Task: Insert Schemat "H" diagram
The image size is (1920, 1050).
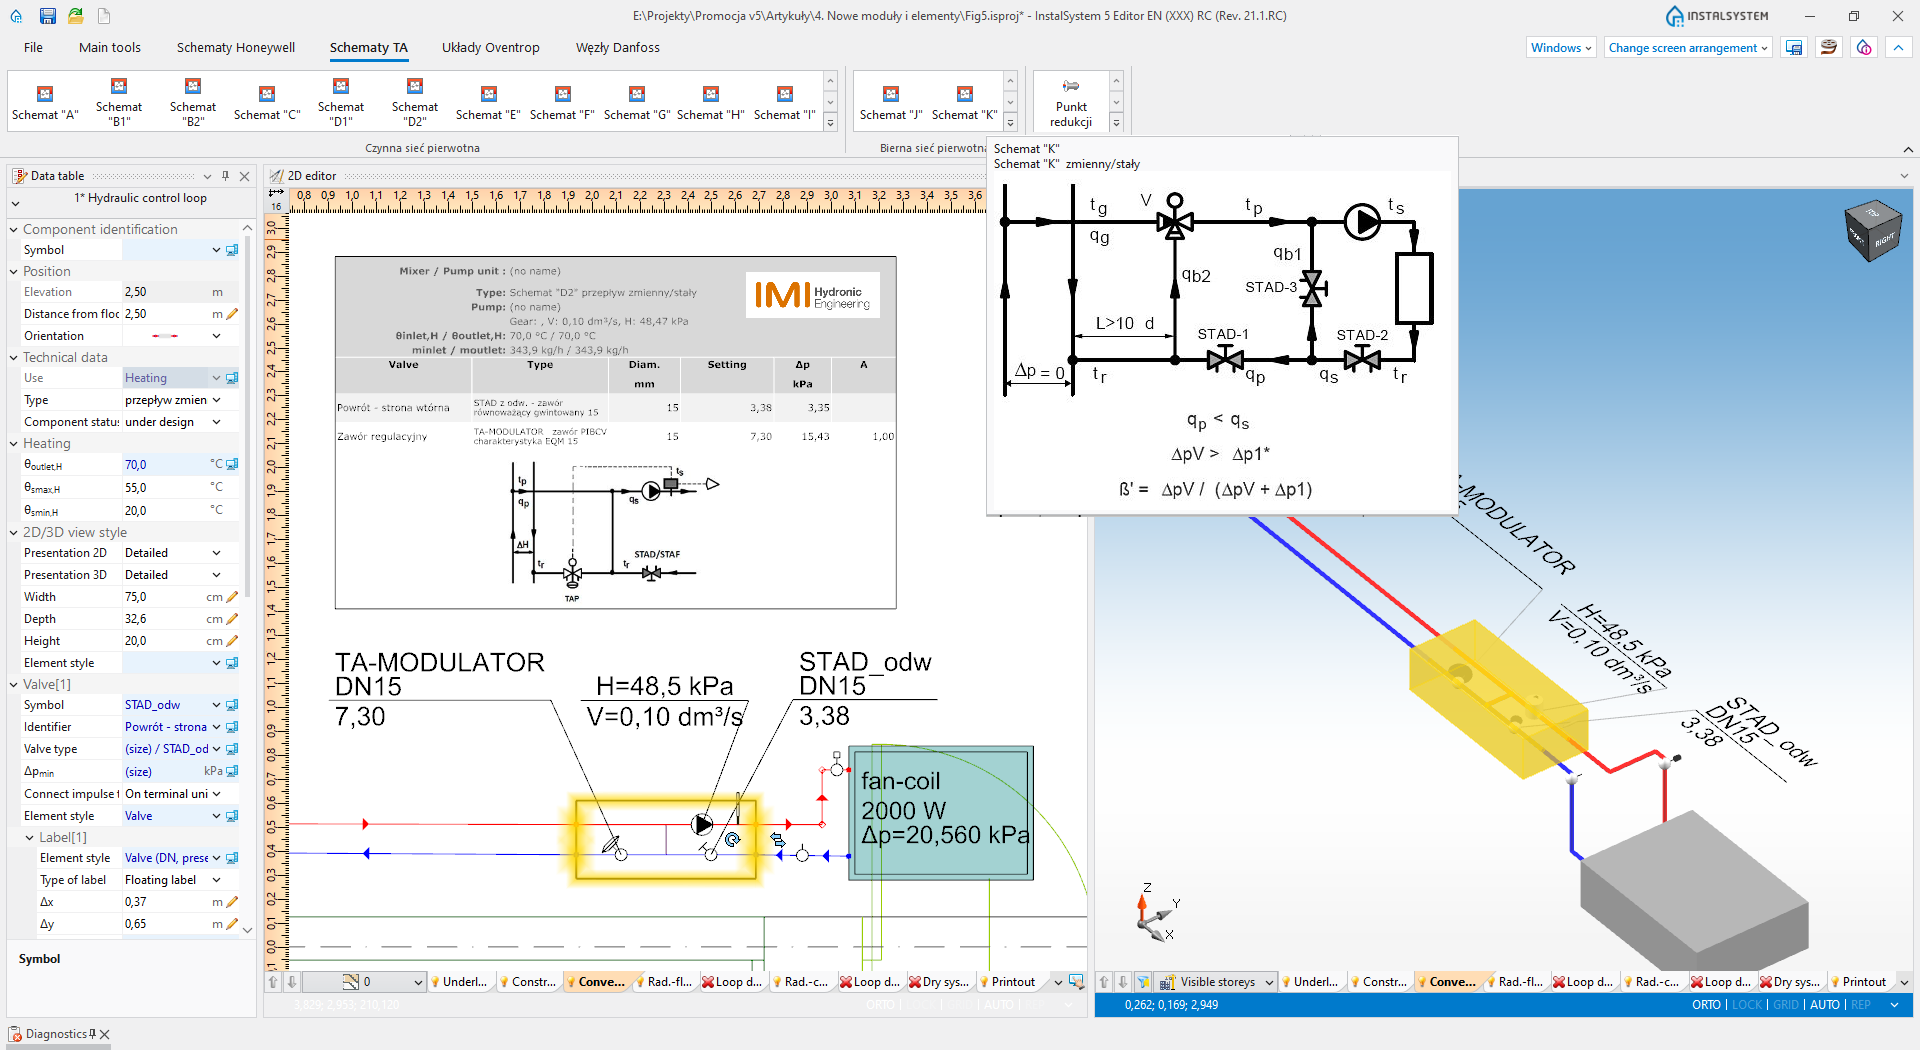Action: (x=711, y=104)
